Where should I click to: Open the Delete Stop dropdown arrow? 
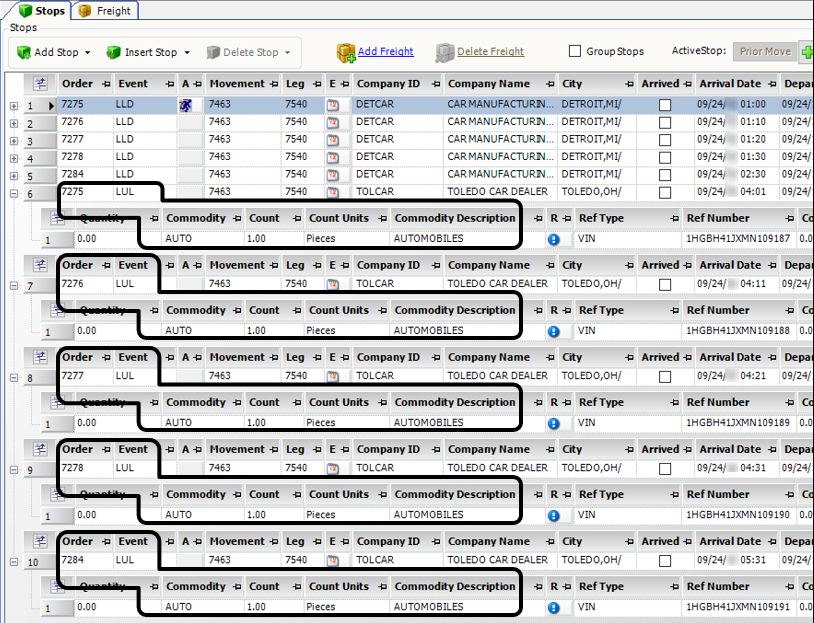click(287, 52)
